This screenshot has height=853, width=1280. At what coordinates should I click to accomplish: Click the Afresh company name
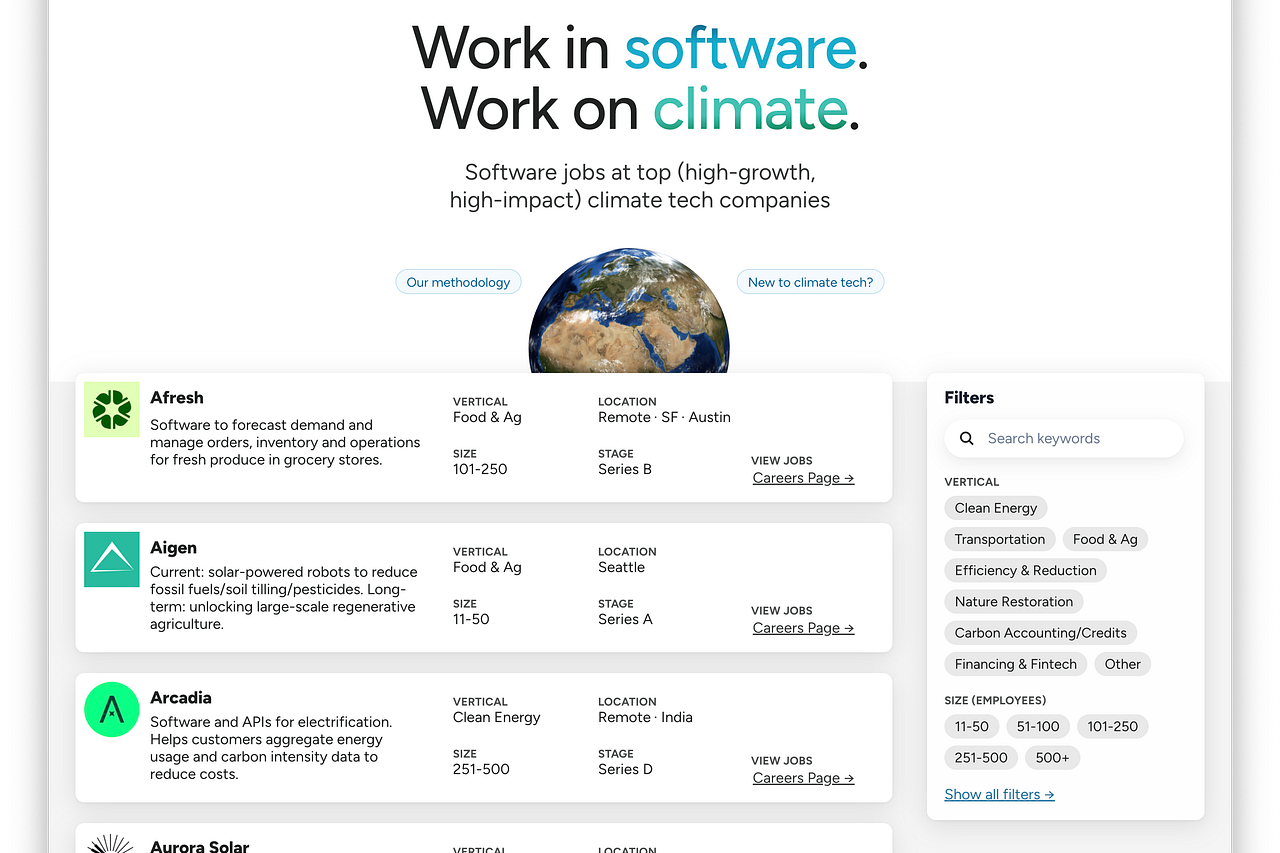[177, 397]
